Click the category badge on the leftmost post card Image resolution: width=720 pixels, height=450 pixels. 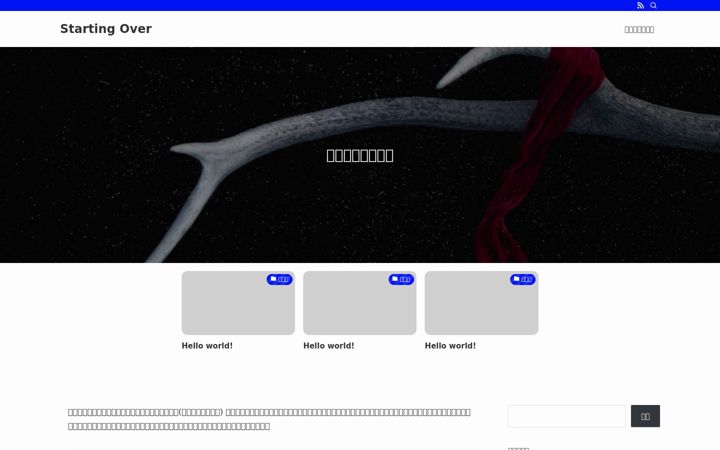click(x=279, y=279)
